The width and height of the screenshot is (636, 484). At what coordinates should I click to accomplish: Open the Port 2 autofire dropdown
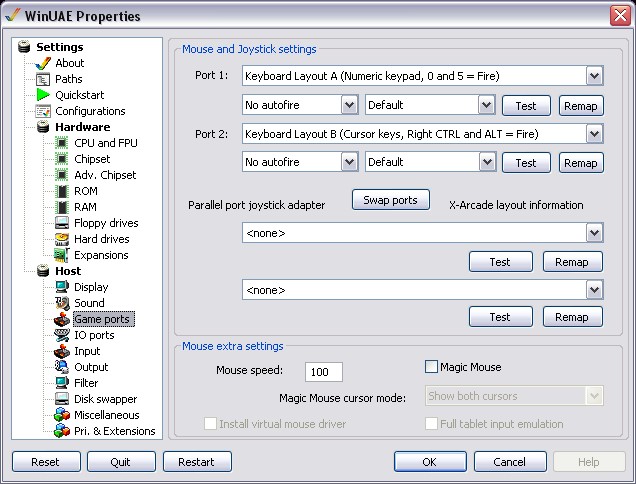pyautogui.click(x=349, y=162)
